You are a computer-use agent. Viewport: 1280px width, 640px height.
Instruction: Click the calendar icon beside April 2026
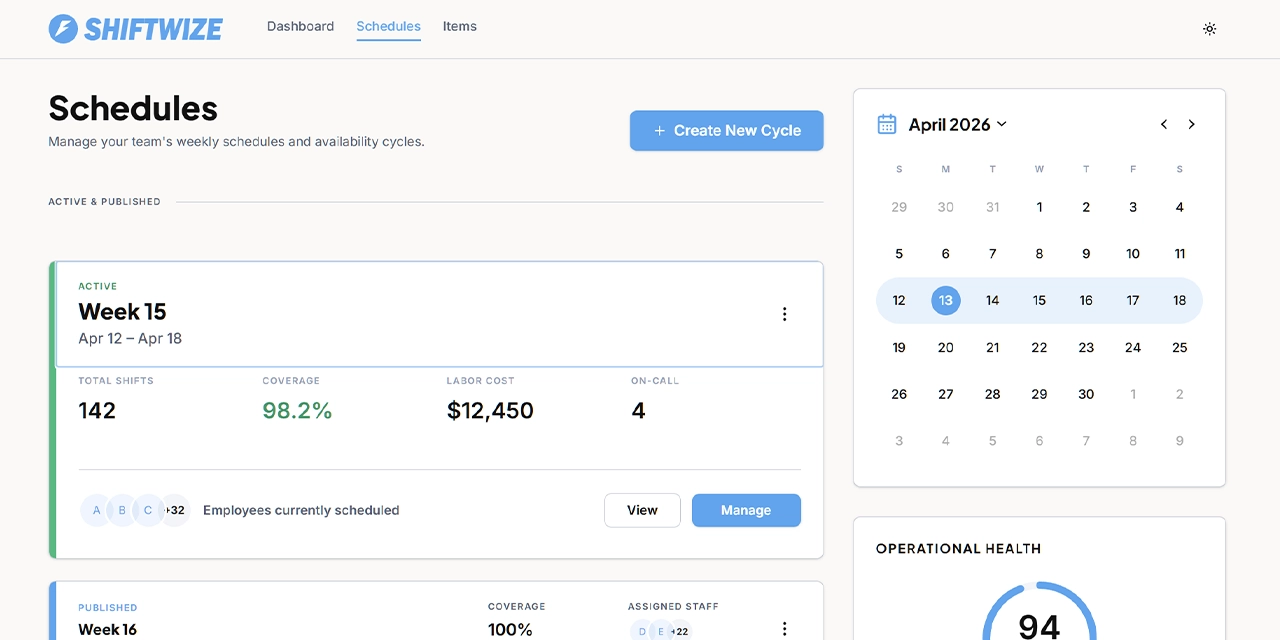[x=887, y=124]
